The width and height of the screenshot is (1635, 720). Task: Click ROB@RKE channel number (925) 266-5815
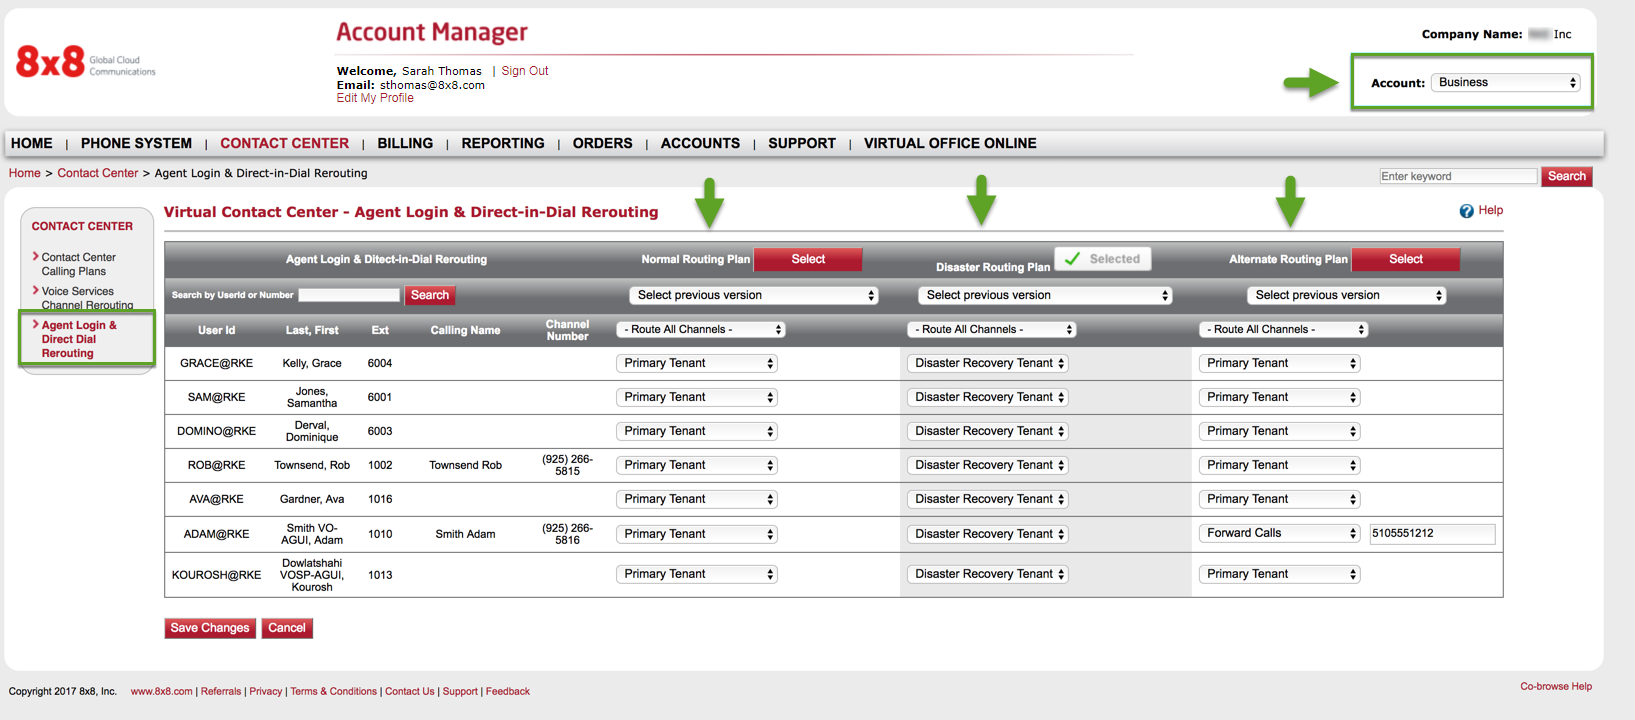(x=567, y=465)
